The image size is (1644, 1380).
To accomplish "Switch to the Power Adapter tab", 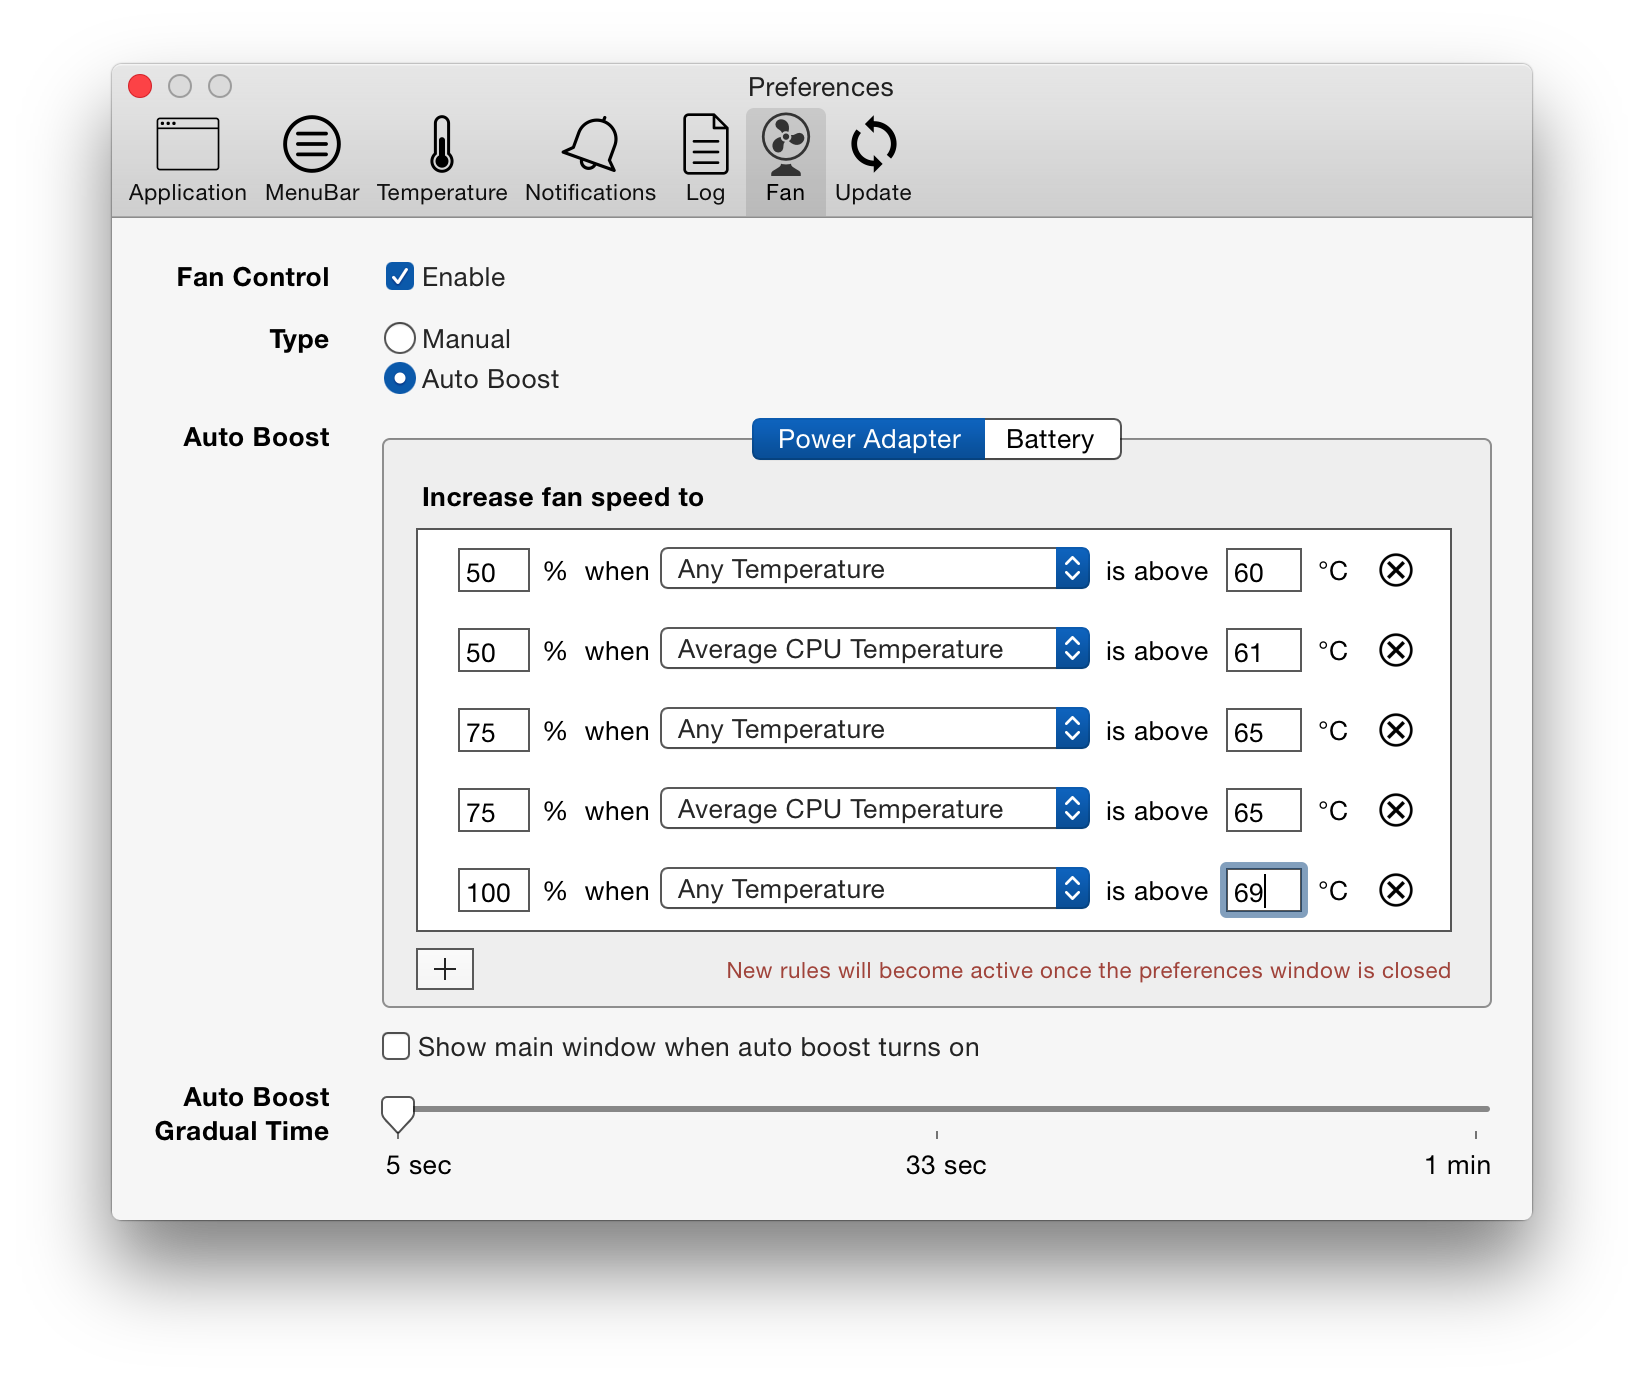I will click(869, 439).
